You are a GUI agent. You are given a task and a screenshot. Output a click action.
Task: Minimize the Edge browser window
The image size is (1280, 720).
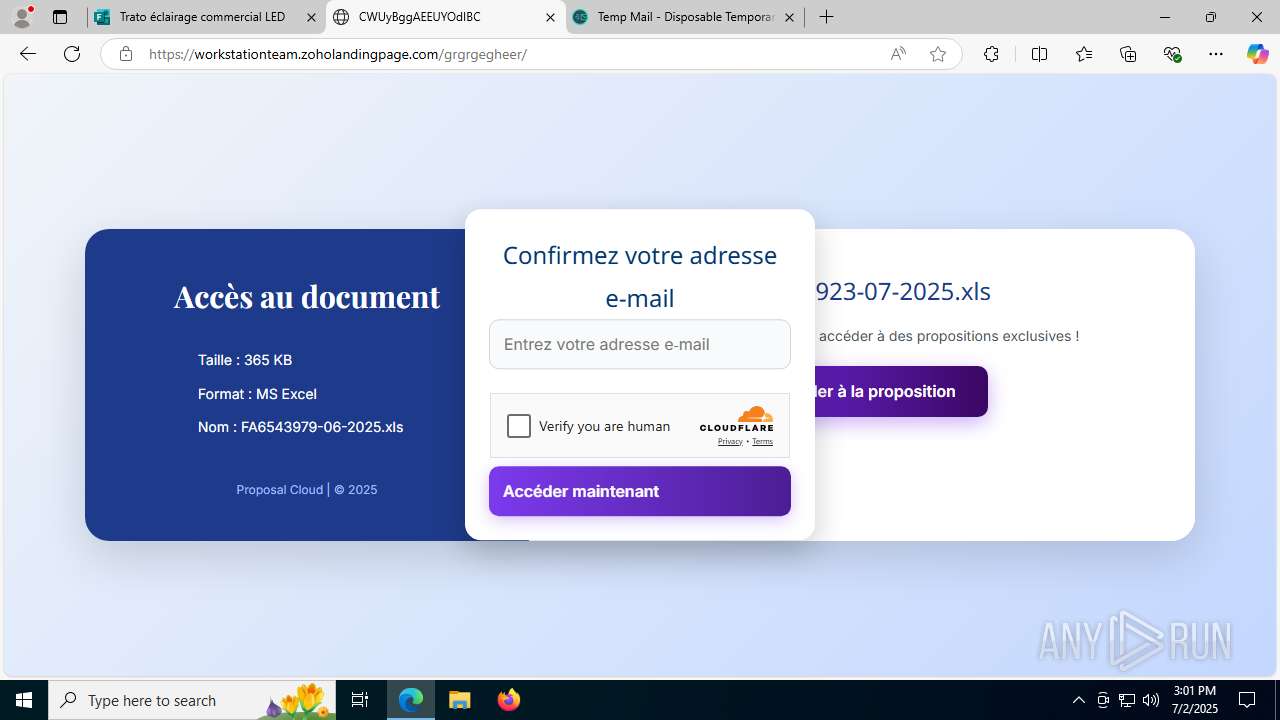point(1165,17)
